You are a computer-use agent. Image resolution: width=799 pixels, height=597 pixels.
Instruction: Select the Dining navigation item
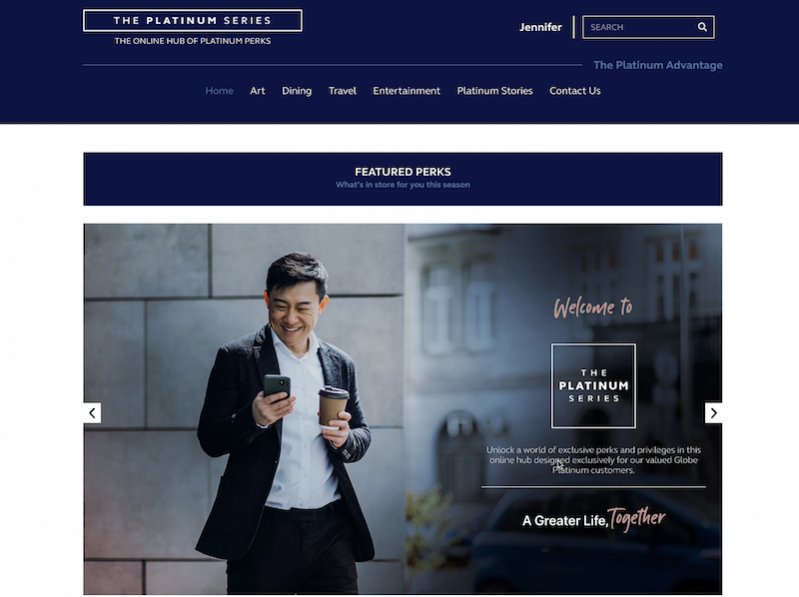click(297, 91)
